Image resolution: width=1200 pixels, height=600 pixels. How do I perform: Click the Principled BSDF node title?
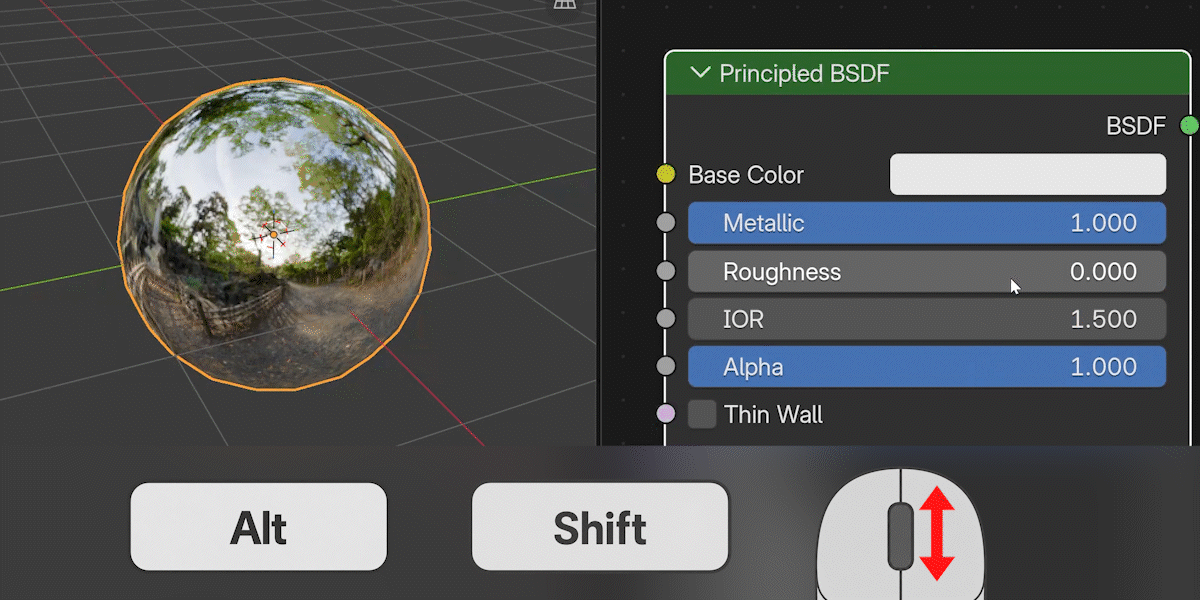804,73
